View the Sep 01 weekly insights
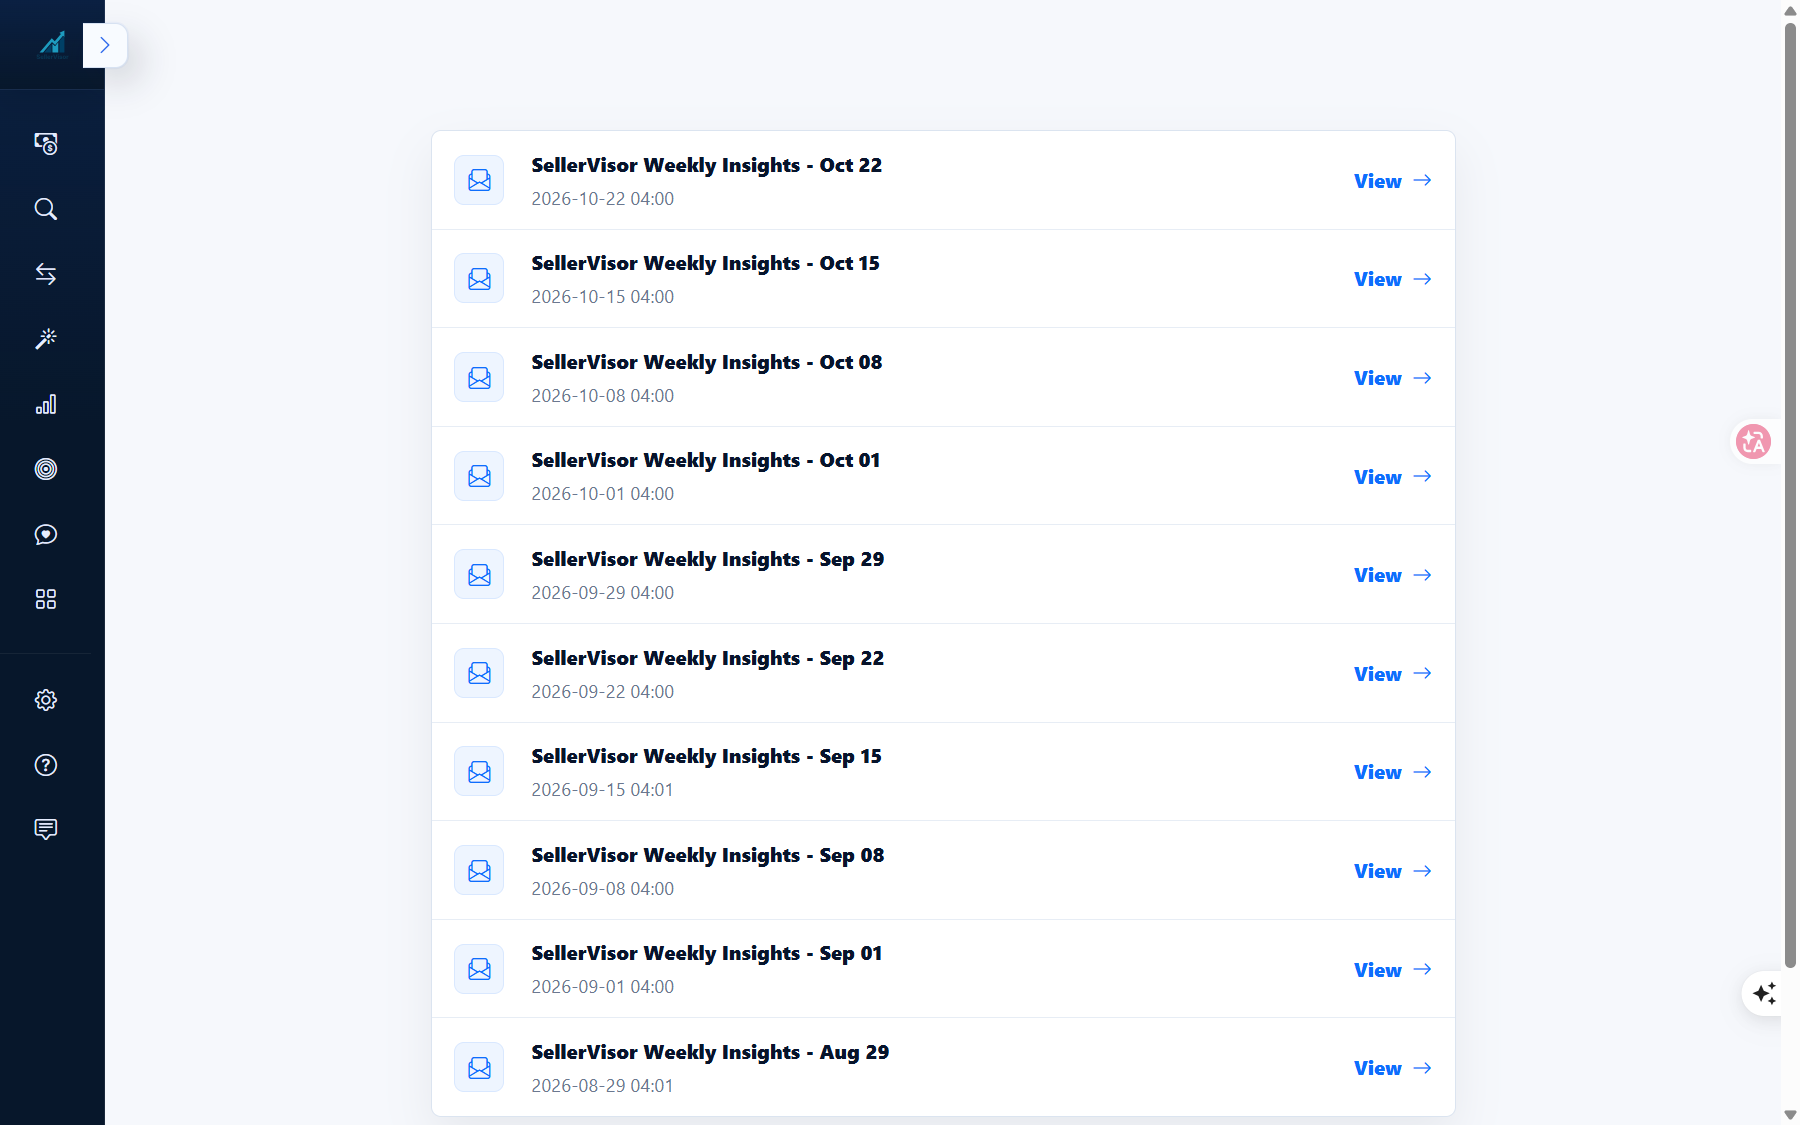The image size is (1800, 1125). point(1393,970)
